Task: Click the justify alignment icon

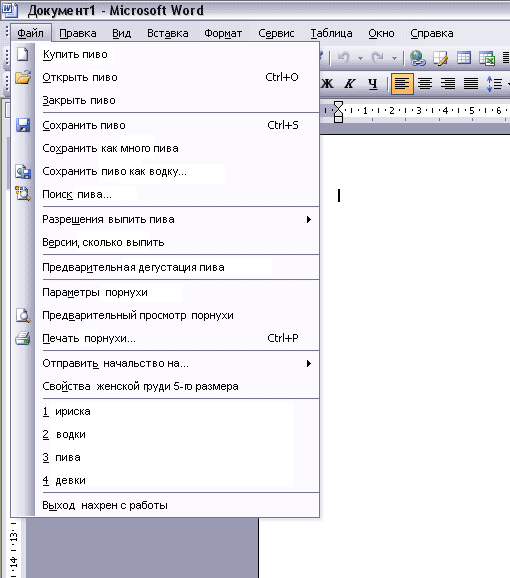Action: tap(471, 84)
